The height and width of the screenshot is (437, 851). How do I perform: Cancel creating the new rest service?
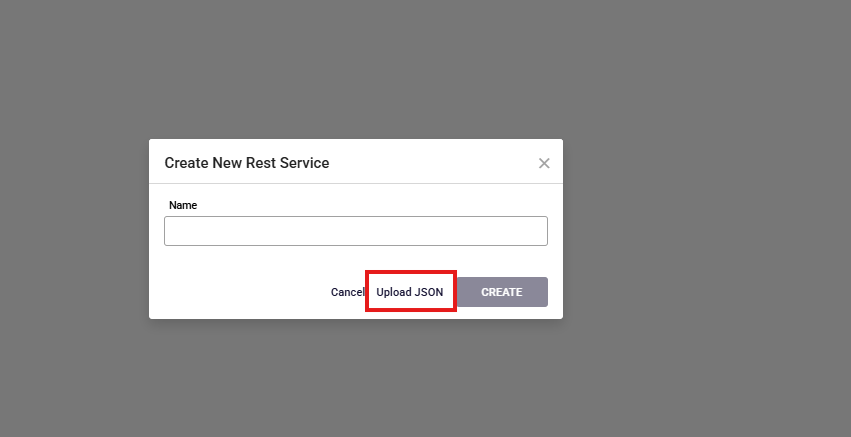coord(347,292)
